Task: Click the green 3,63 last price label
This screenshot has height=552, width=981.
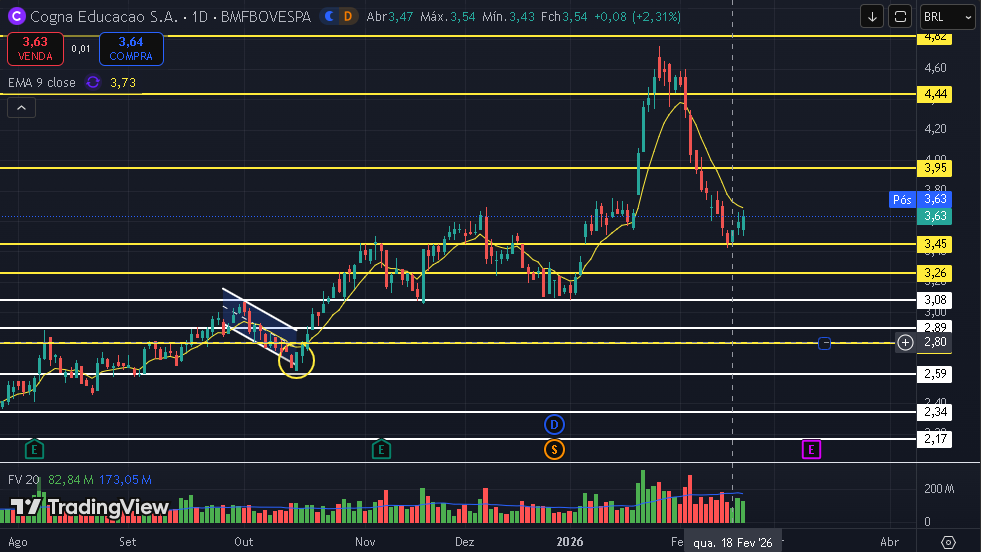Action: (935, 216)
